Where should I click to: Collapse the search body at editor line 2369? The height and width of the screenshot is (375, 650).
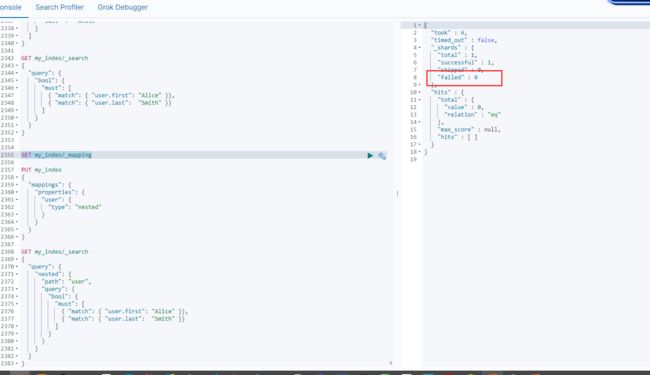coord(17,259)
